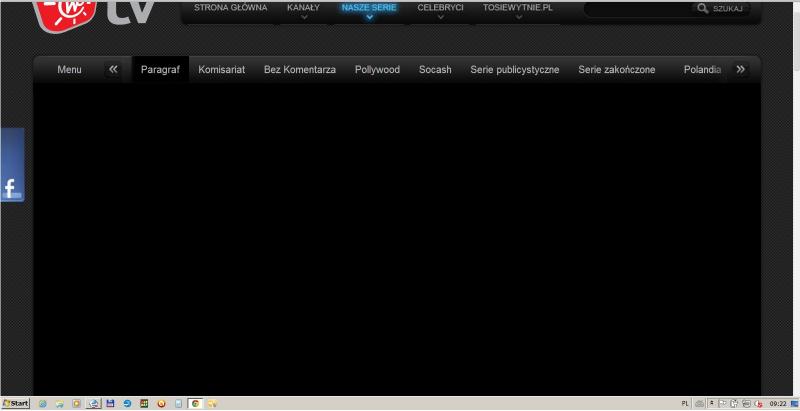
Task: Click into the search input field
Action: pos(635,9)
